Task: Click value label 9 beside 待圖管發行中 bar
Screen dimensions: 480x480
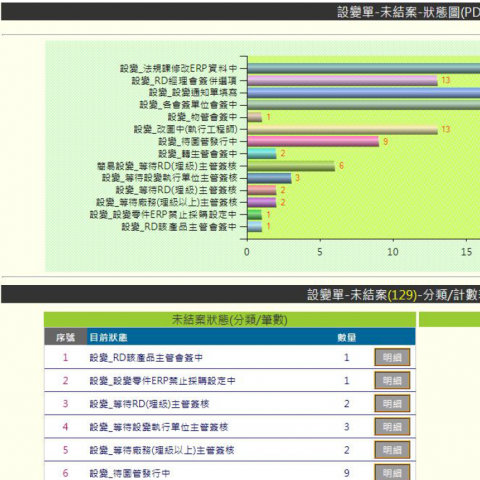Action: pyautogui.click(x=385, y=141)
